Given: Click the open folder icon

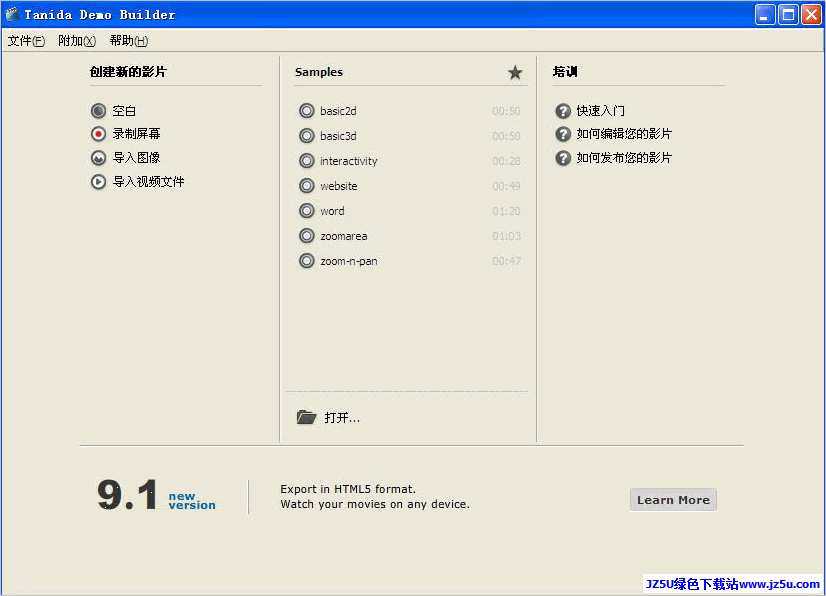Looking at the screenshot, I should [306, 417].
